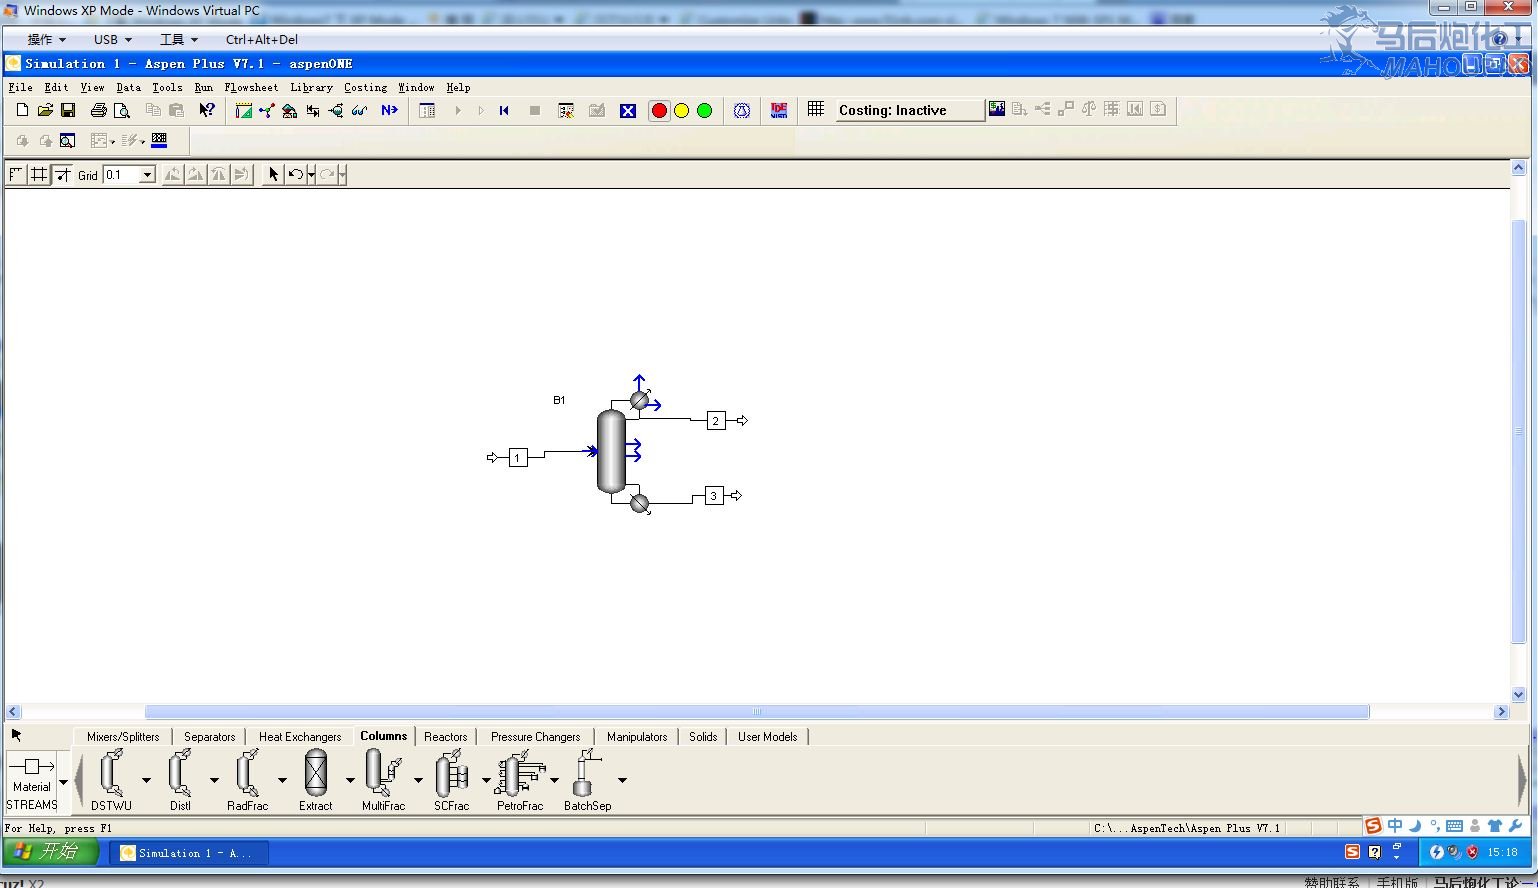This screenshot has width=1538, height=888.
Task: Select the PetroFrac column model icon
Action: pos(520,774)
